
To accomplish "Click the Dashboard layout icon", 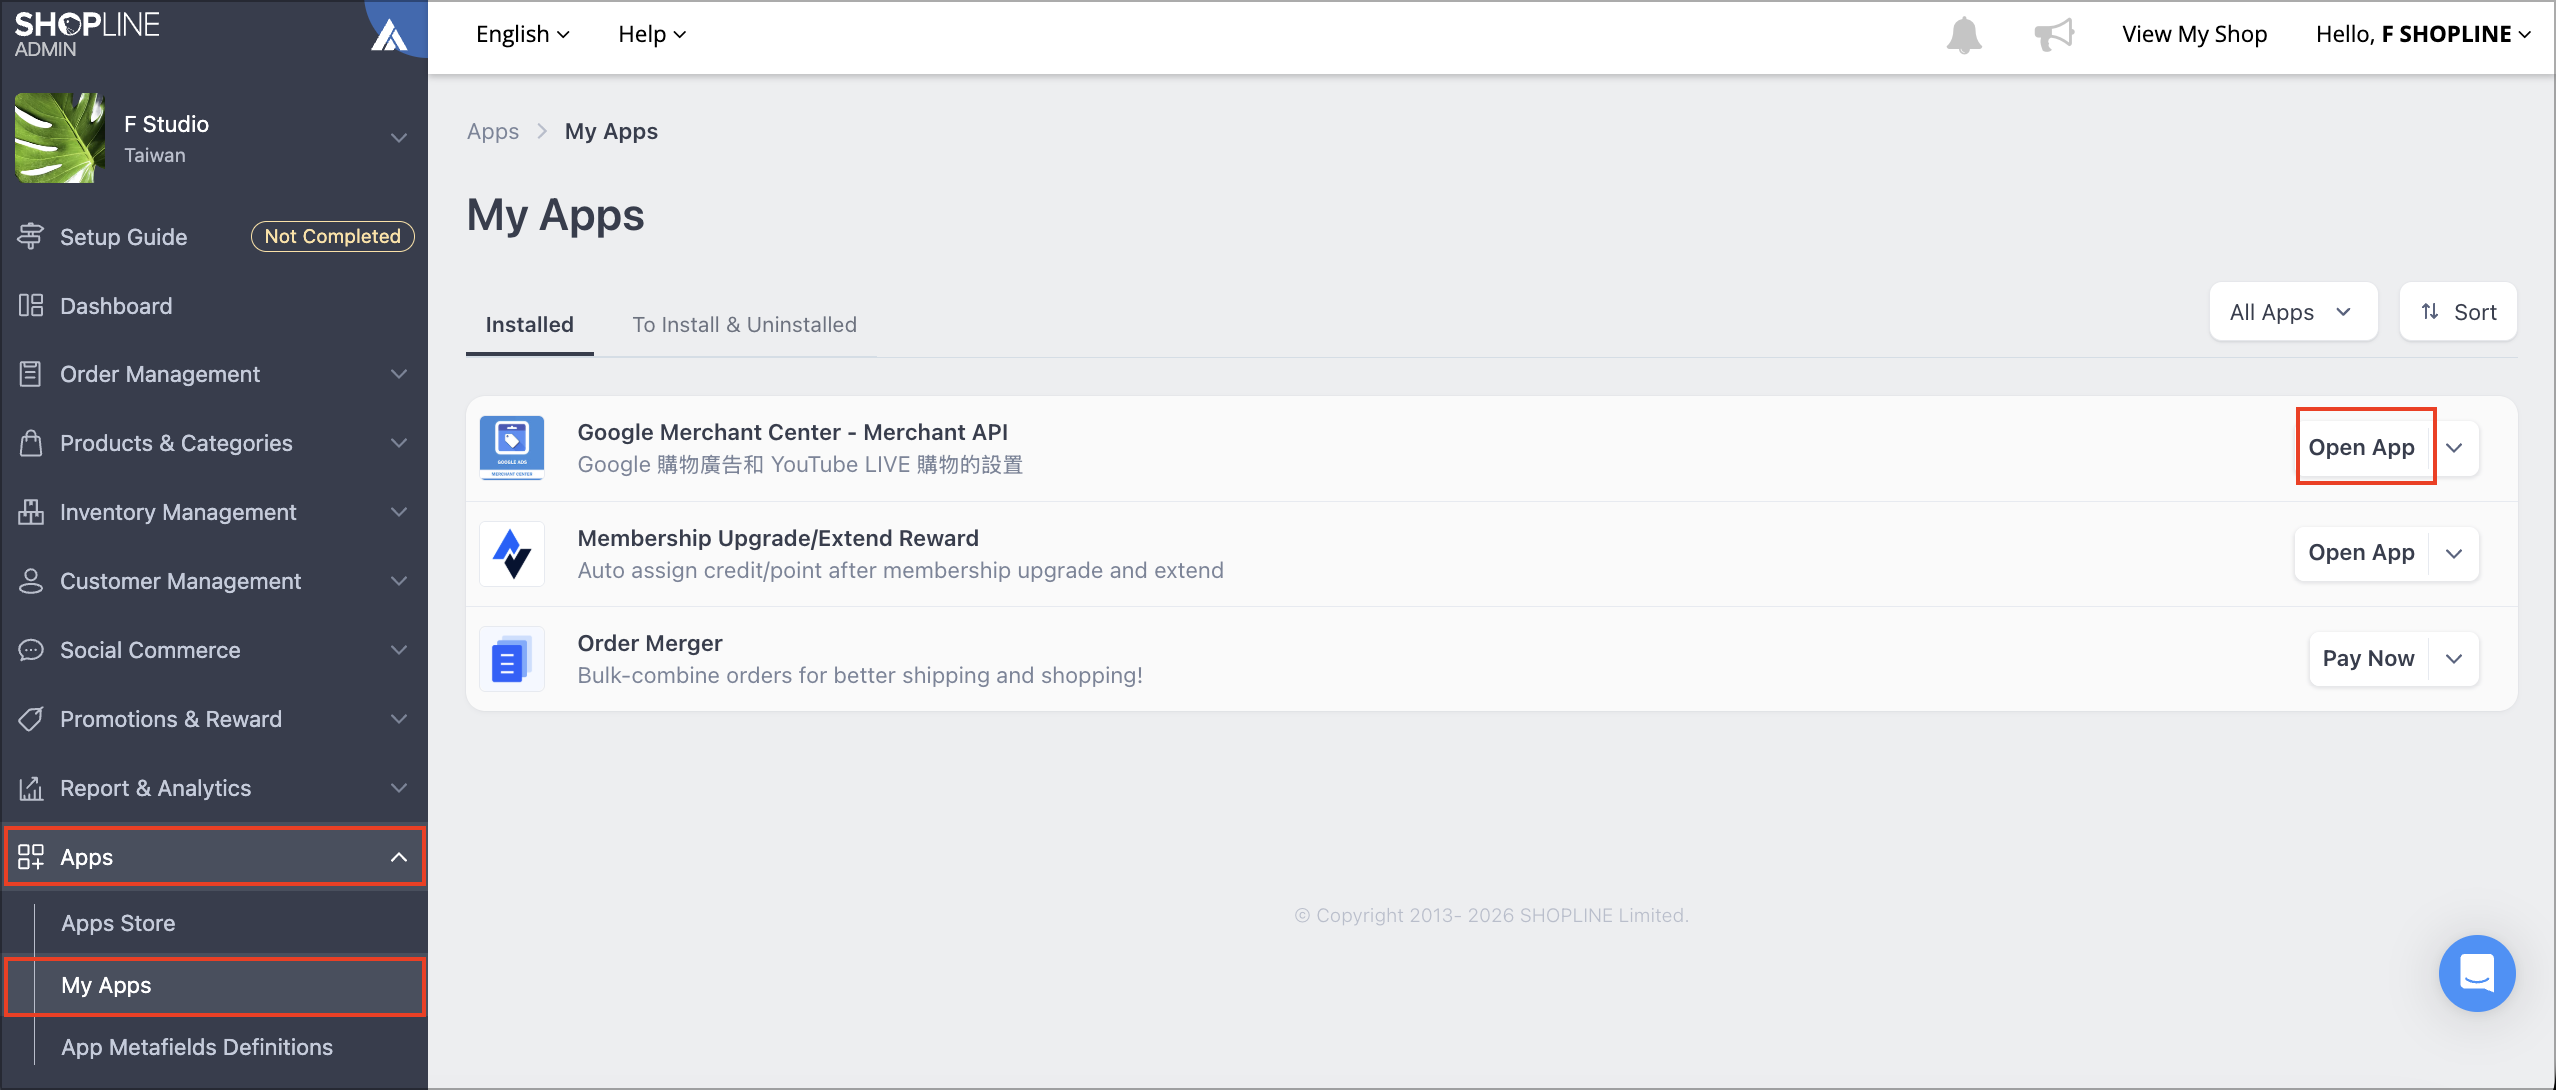I will 31,305.
